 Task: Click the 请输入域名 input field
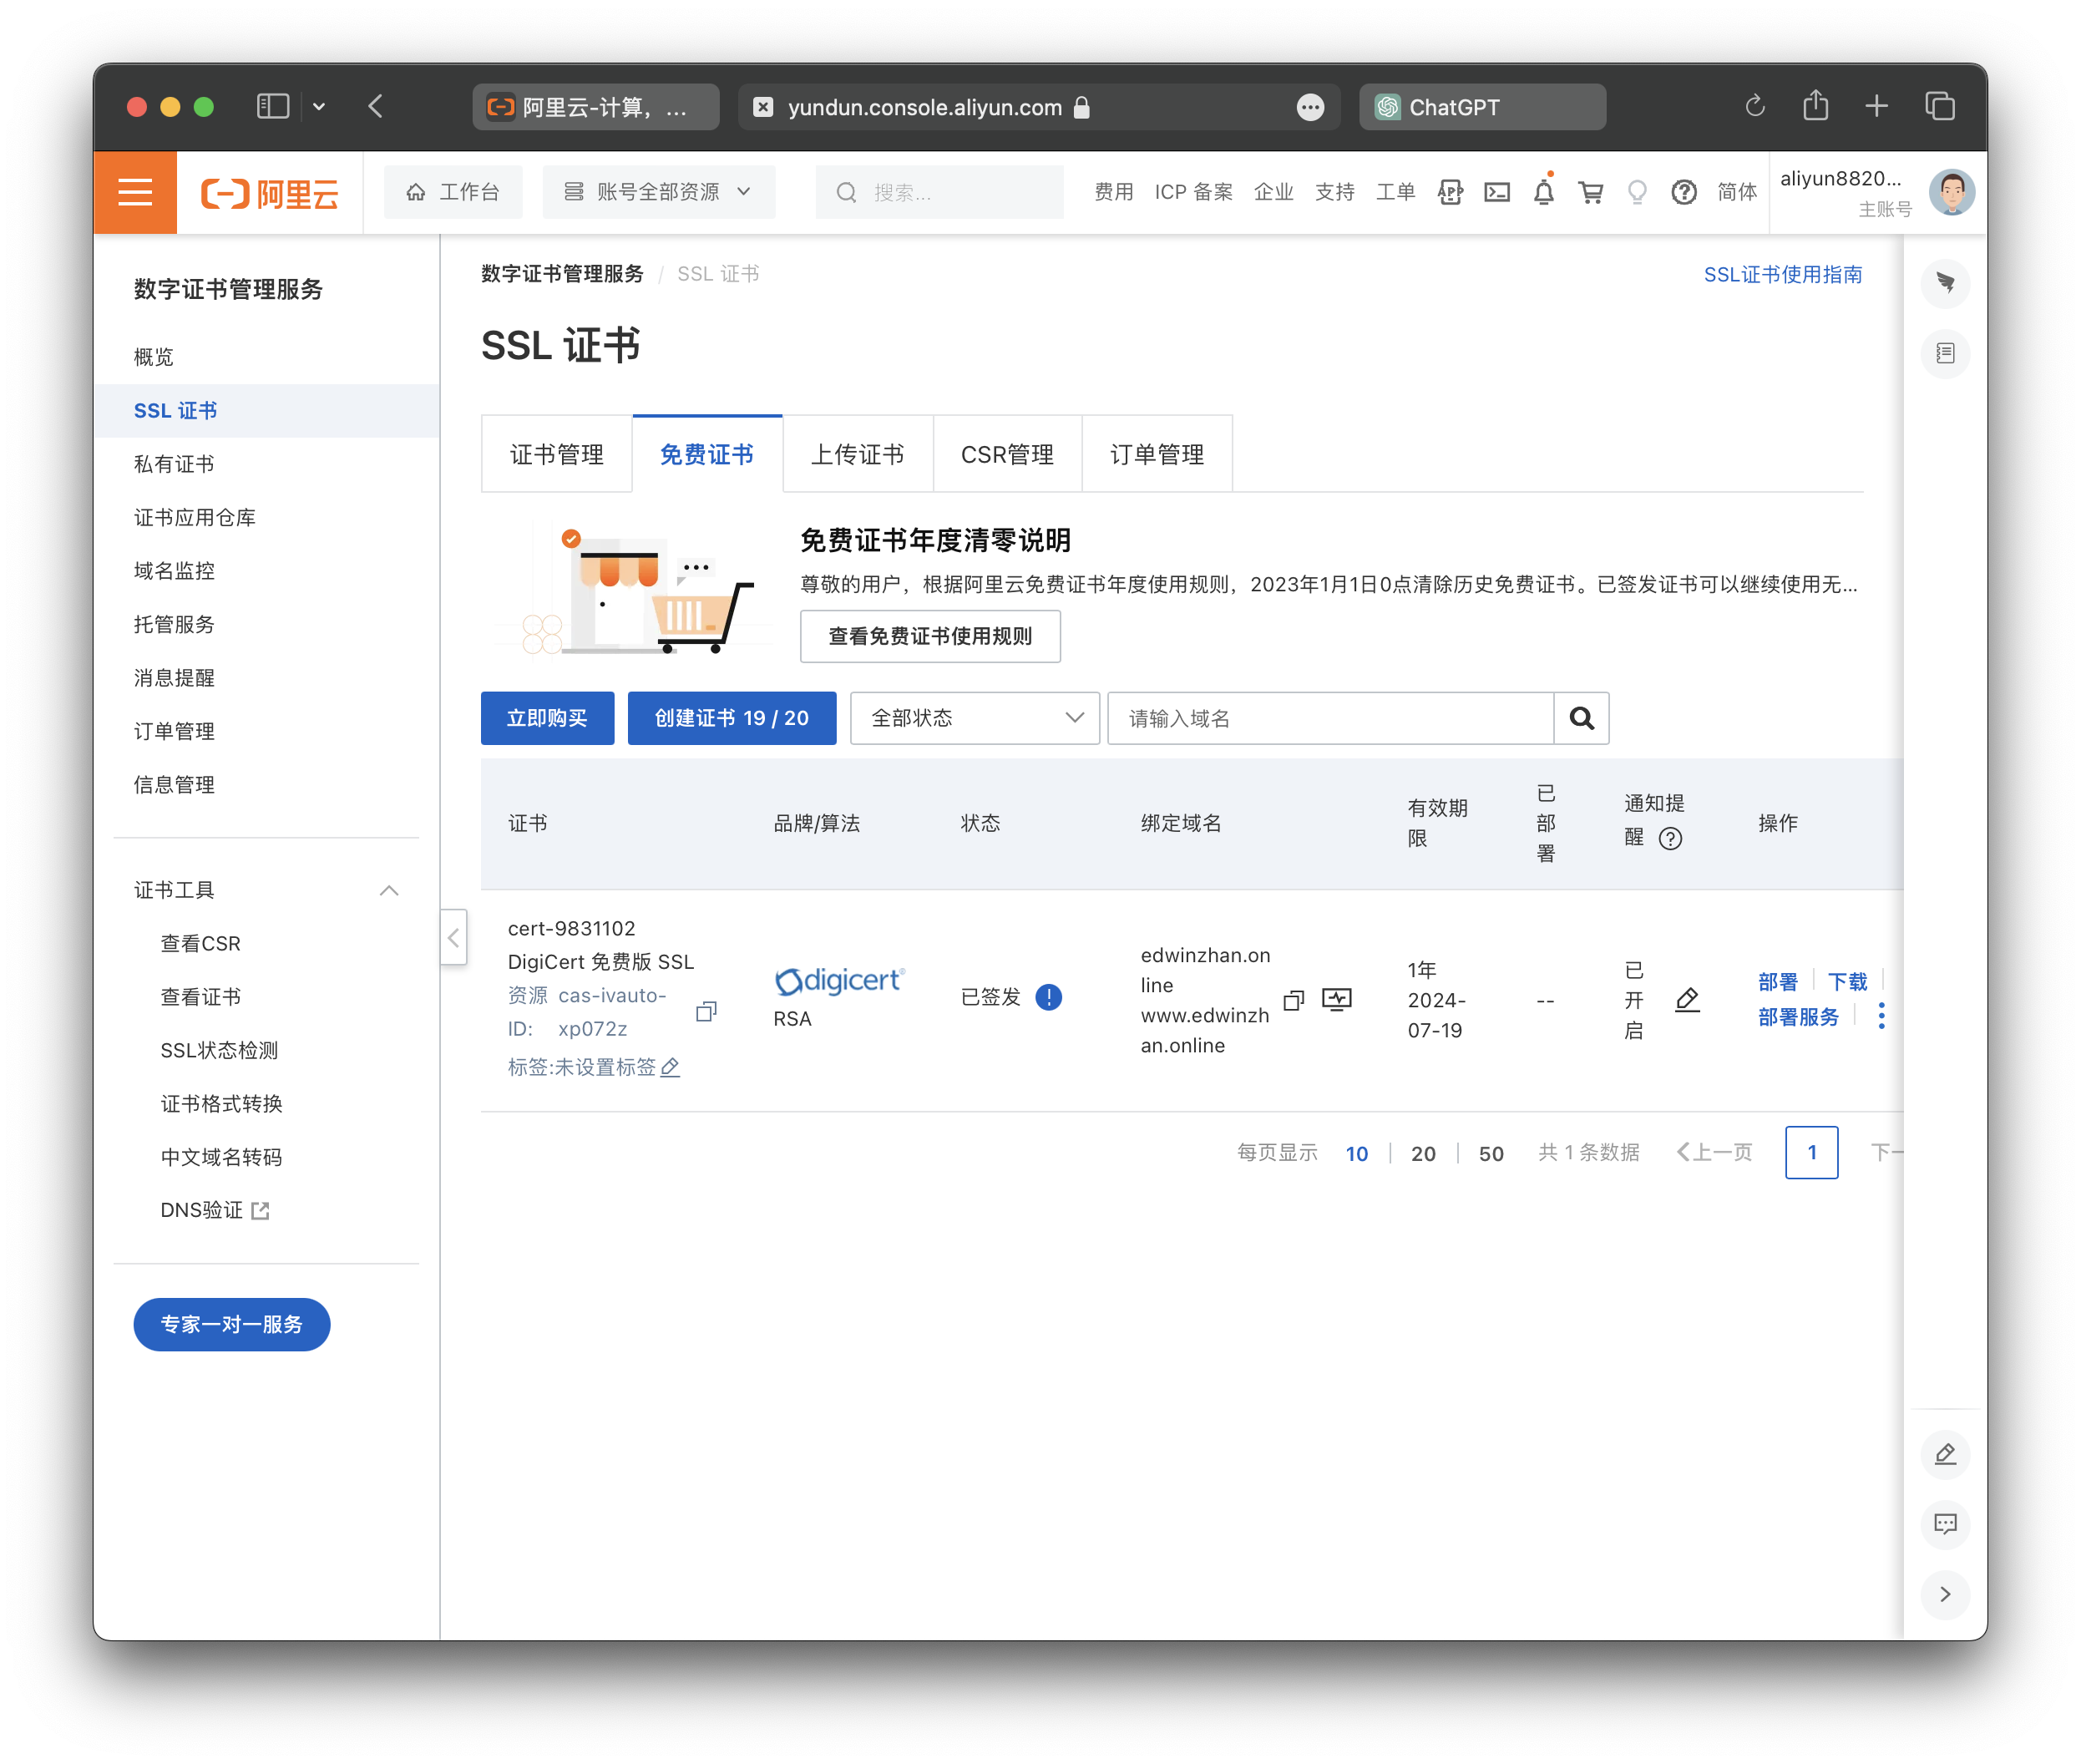1329,718
